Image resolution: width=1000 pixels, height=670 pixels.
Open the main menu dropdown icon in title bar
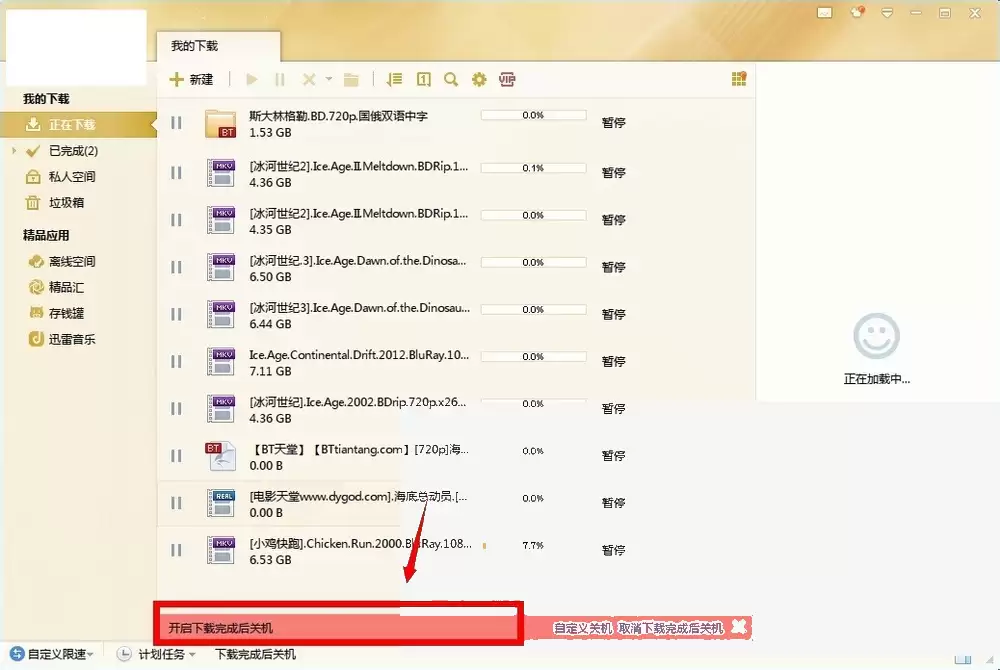click(x=886, y=13)
